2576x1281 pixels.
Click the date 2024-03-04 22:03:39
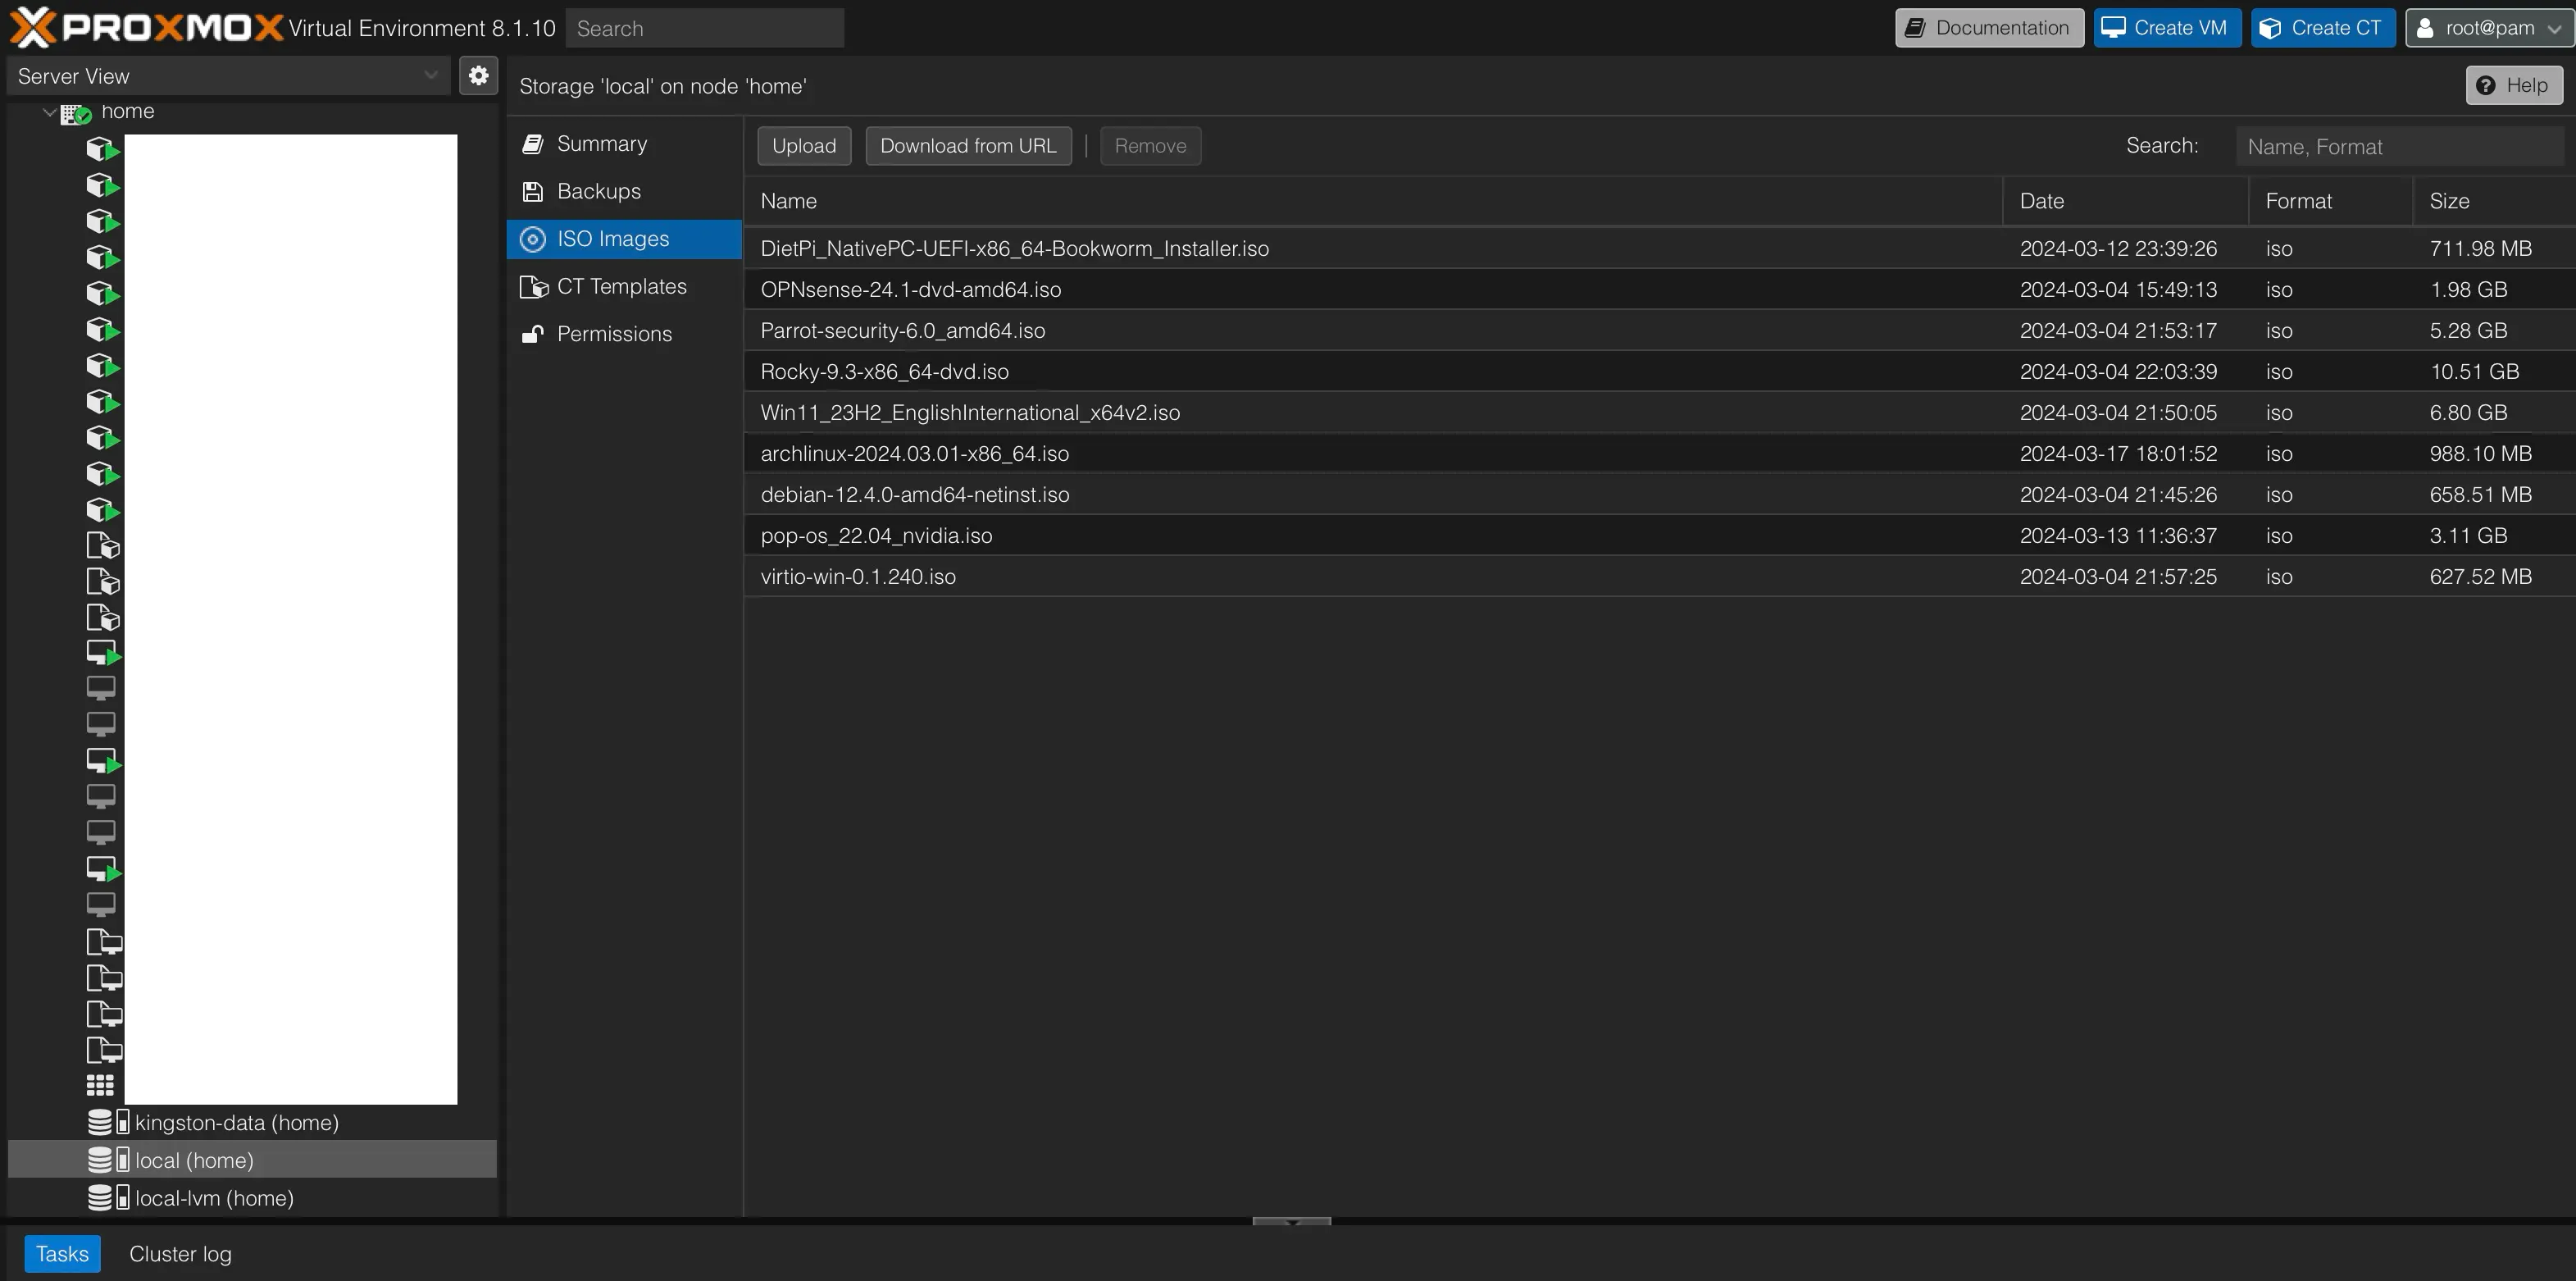[x=2118, y=371]
